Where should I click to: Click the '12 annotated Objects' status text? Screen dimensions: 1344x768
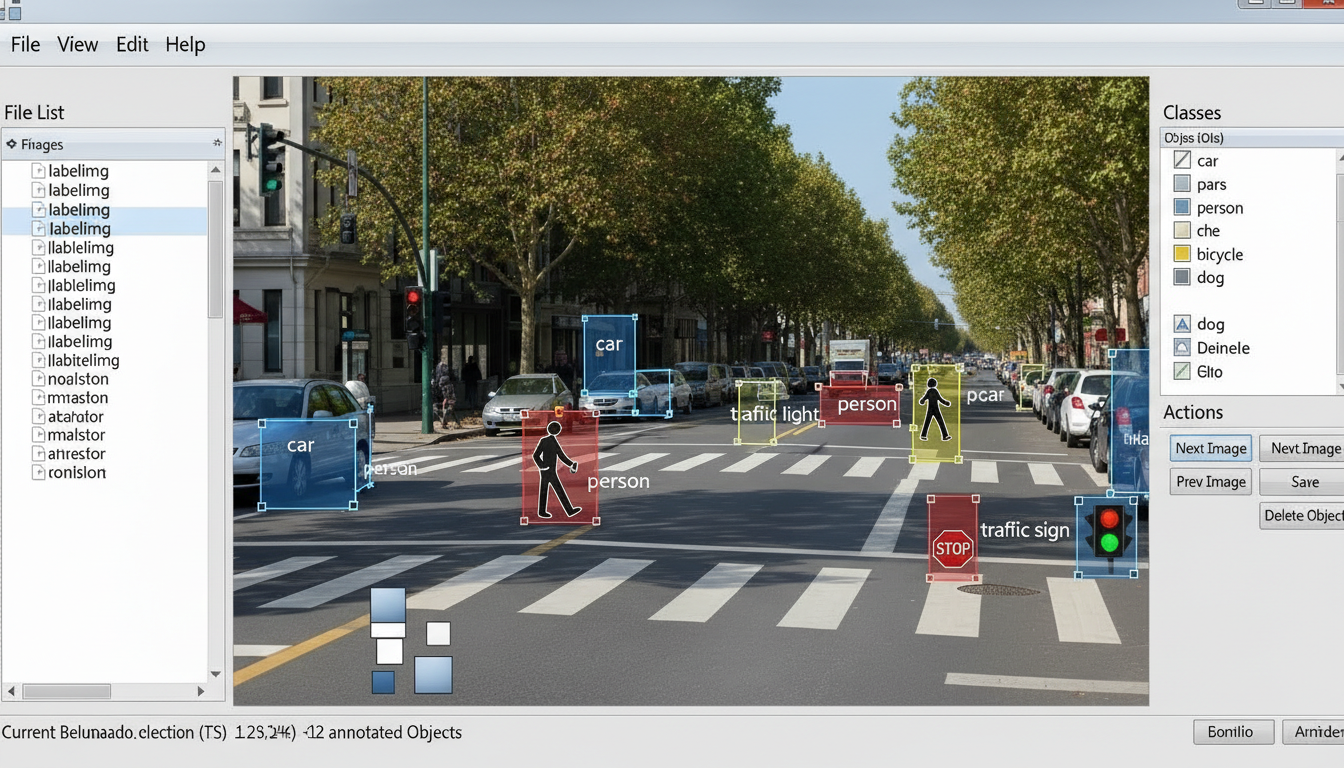(384, 733)
